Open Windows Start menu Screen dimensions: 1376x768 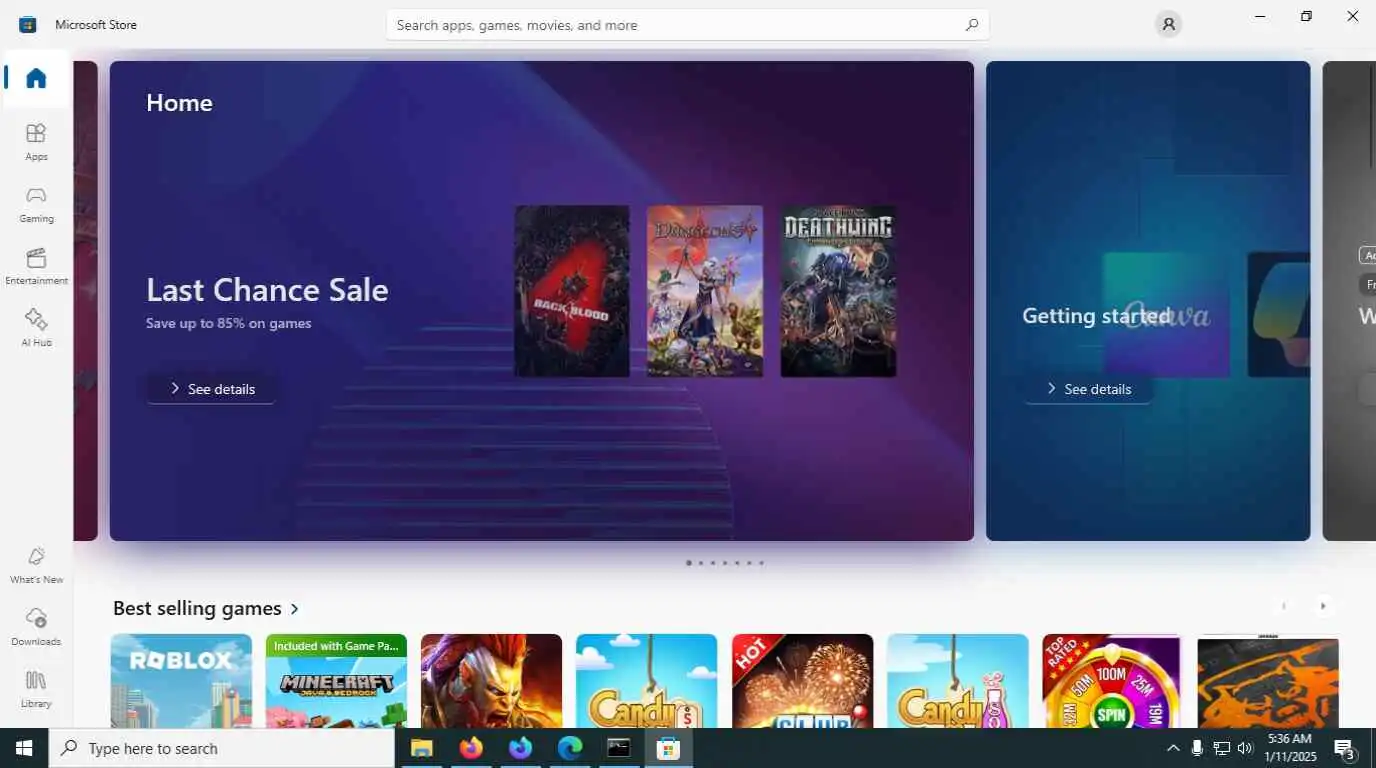point(24,748)
